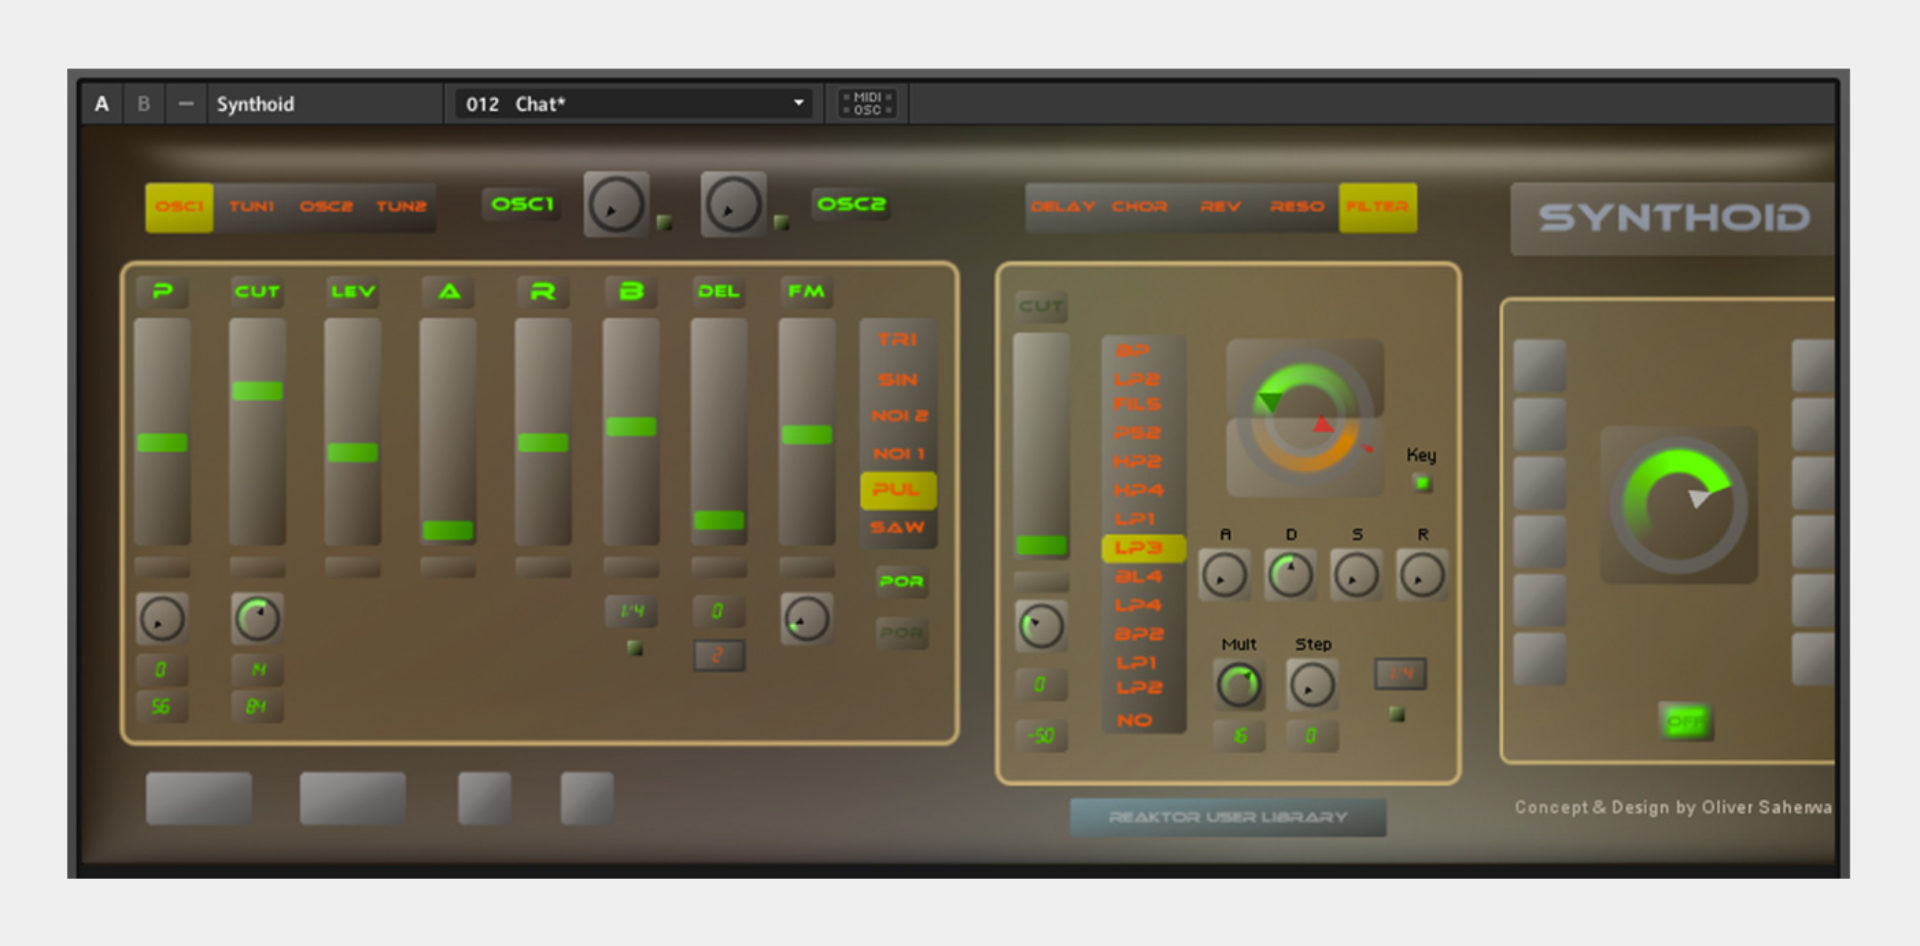This screenshot has width=1920, height=946.
Task: Select the TRI waveform
Action: click(x=897, y=338)
